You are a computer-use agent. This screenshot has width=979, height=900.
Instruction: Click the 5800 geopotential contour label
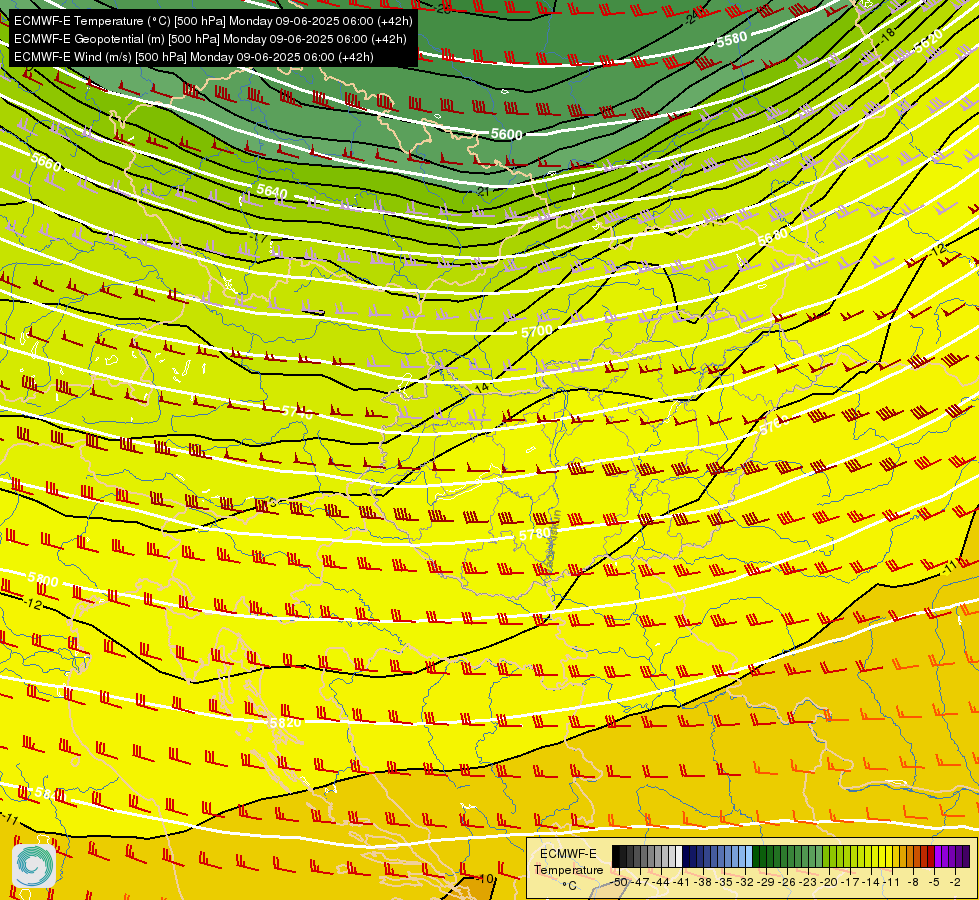coord(43,580)
